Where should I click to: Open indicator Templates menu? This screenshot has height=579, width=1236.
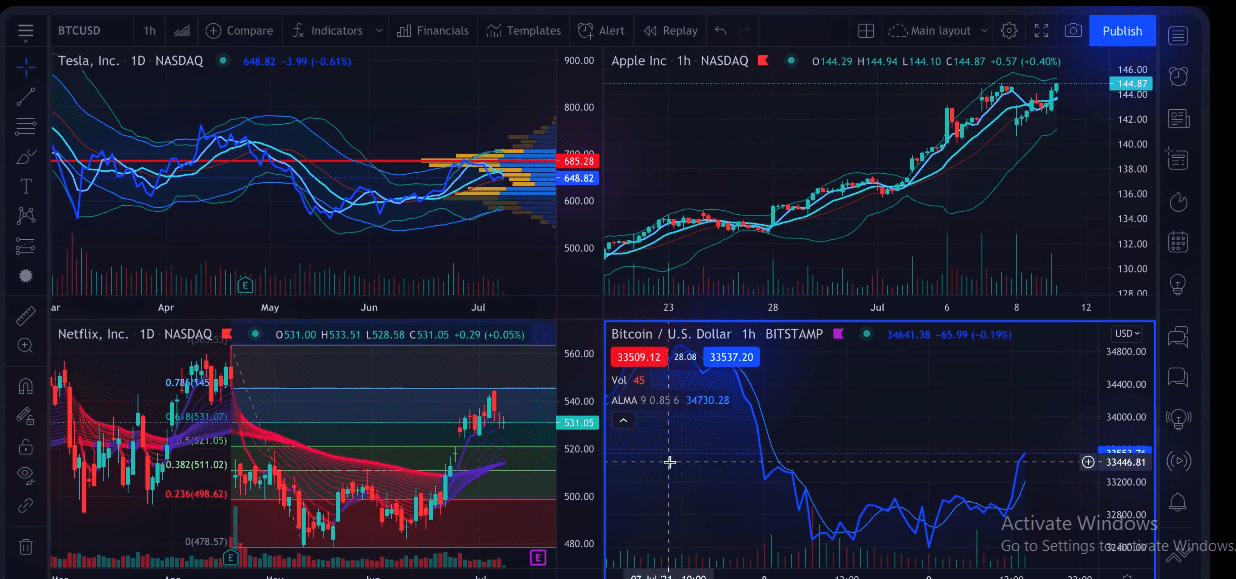point(523,31)
